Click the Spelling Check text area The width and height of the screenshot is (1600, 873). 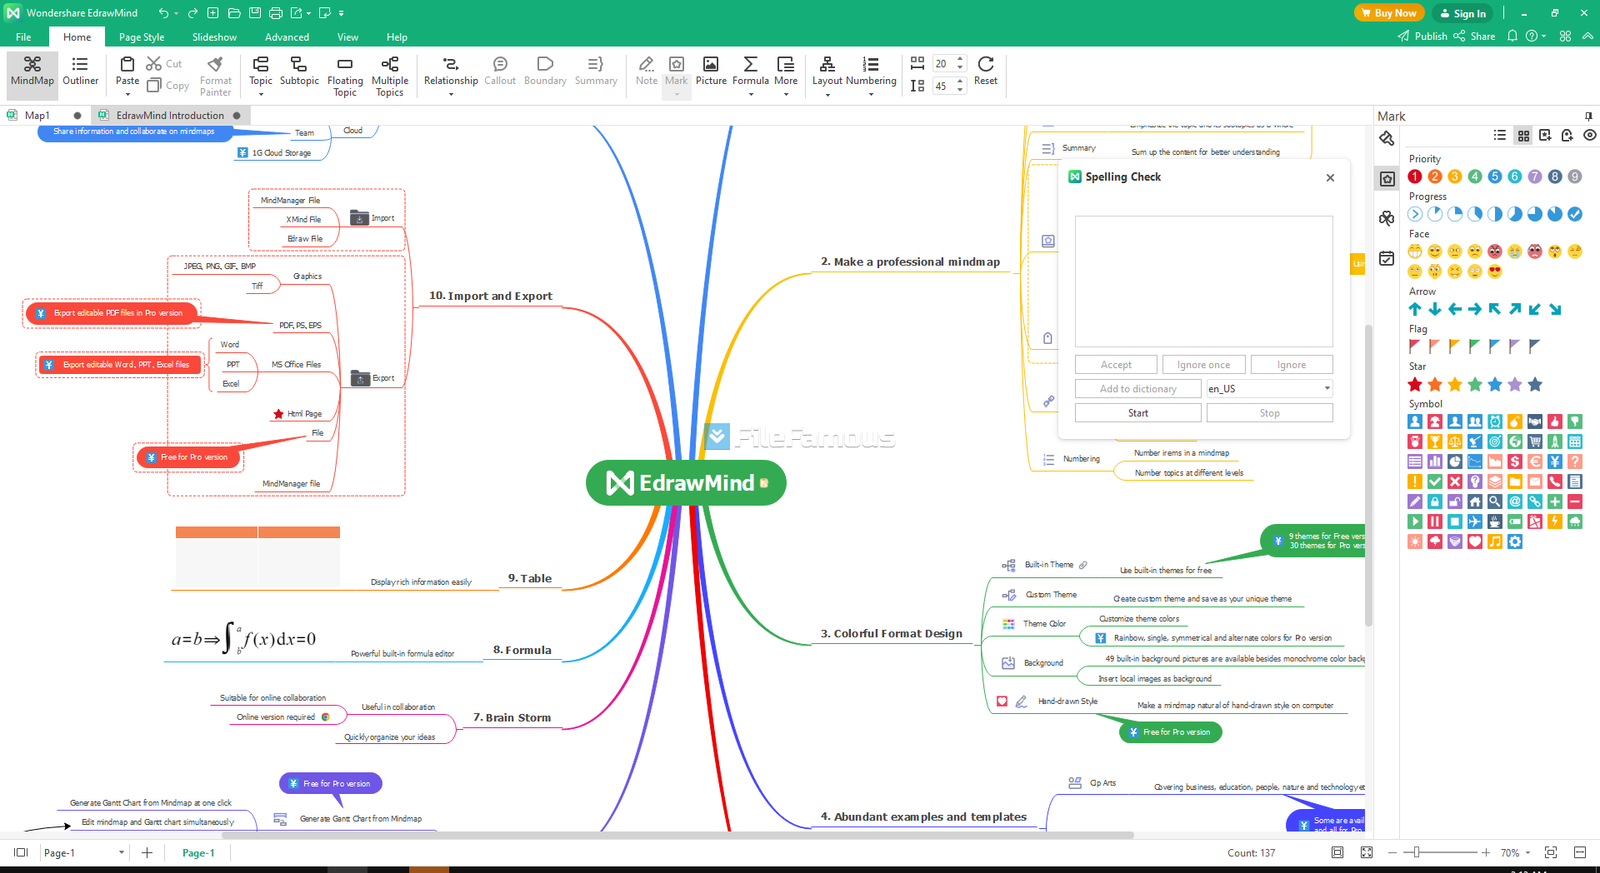1204,281
